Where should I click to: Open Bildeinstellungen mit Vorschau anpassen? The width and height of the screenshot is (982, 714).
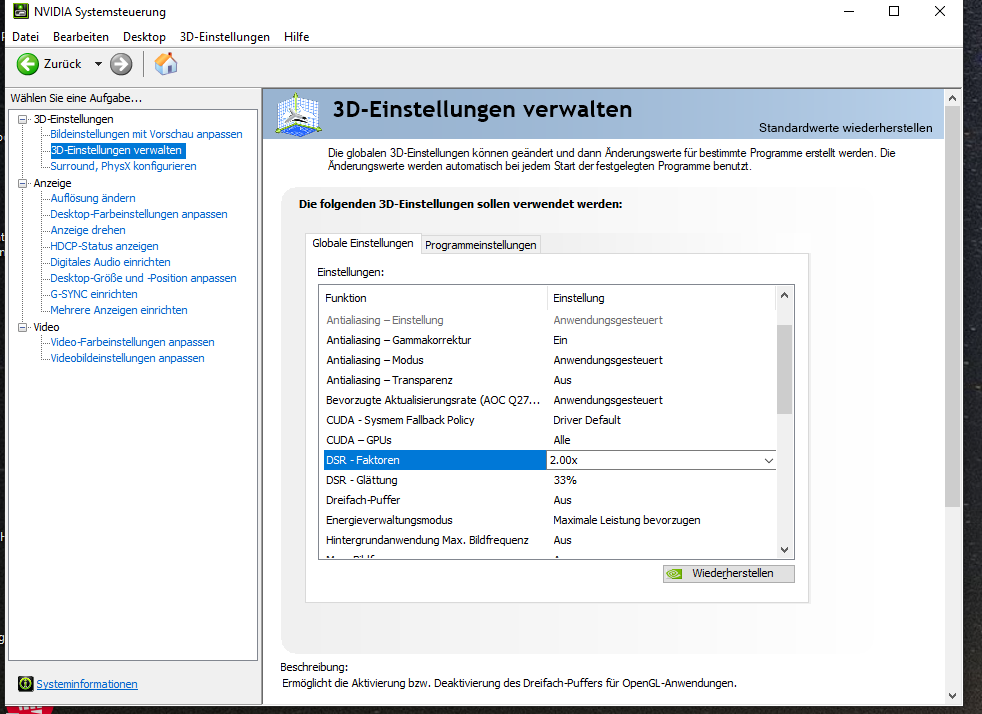[x=146, y=134]
